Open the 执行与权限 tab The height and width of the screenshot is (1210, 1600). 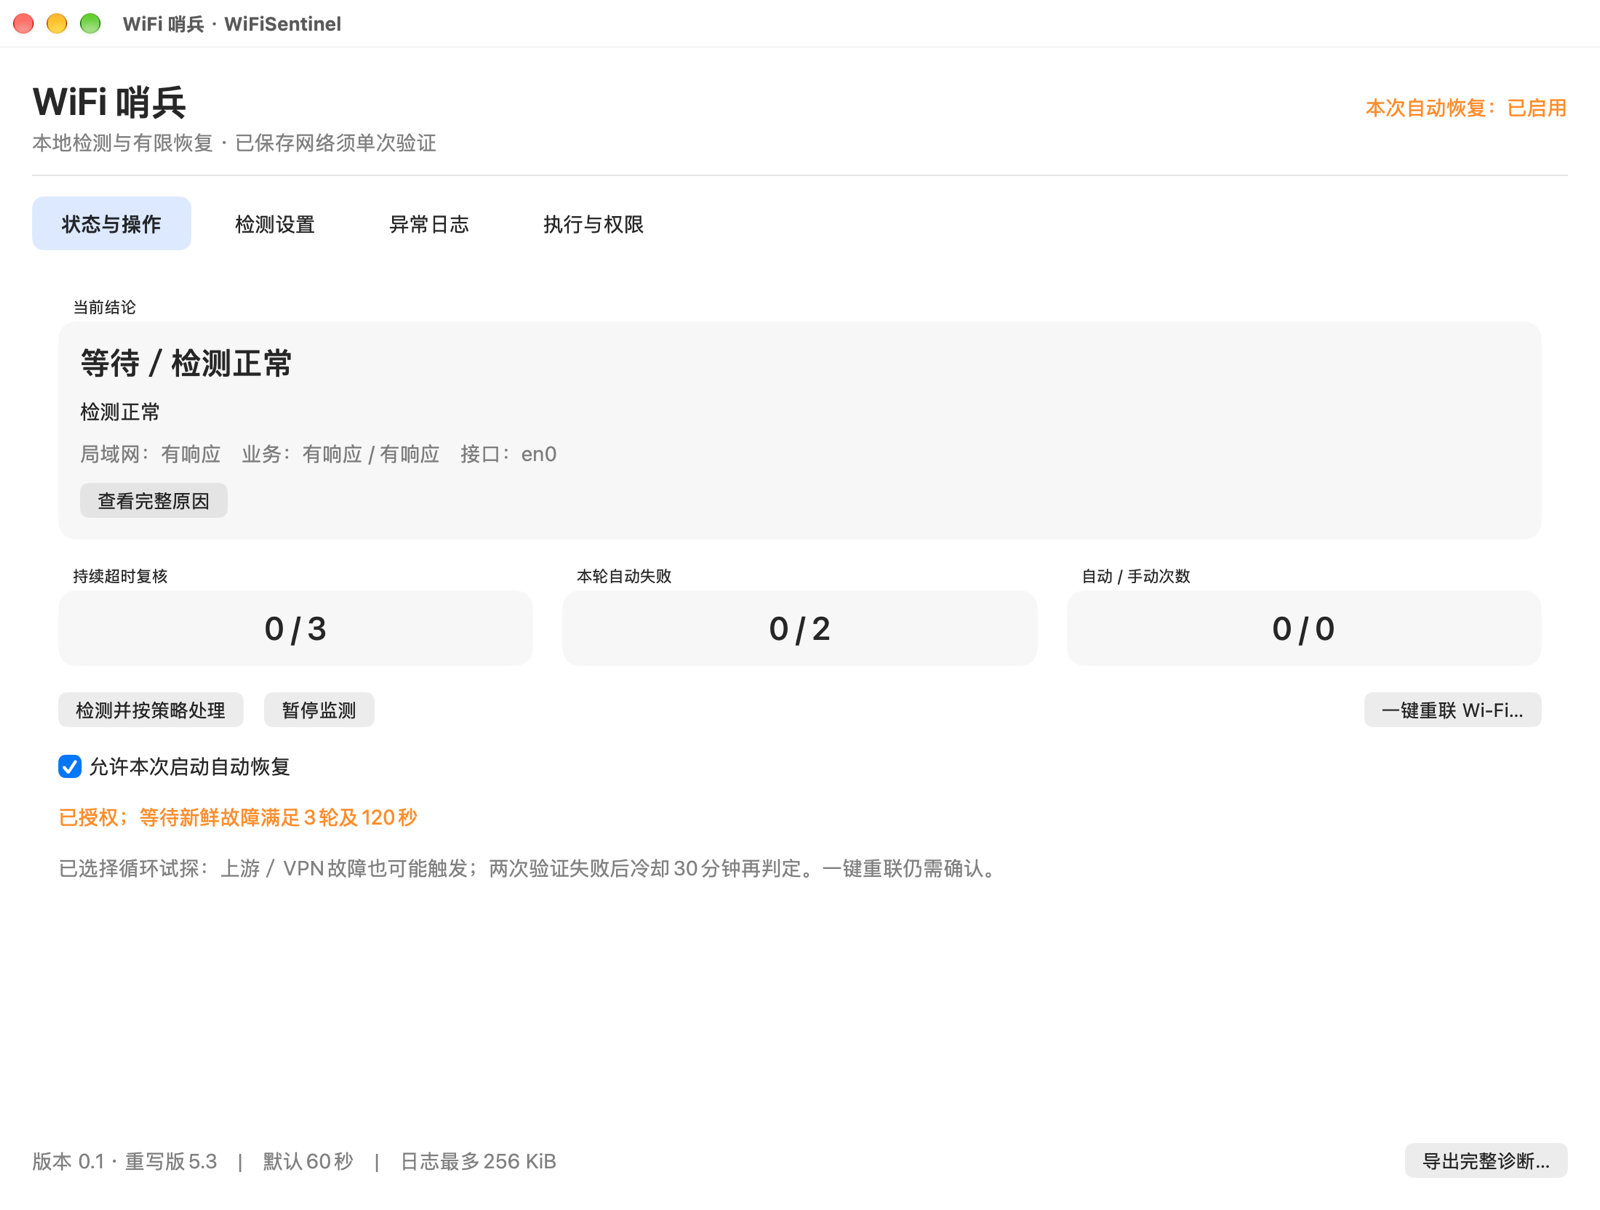click(593, 224)
